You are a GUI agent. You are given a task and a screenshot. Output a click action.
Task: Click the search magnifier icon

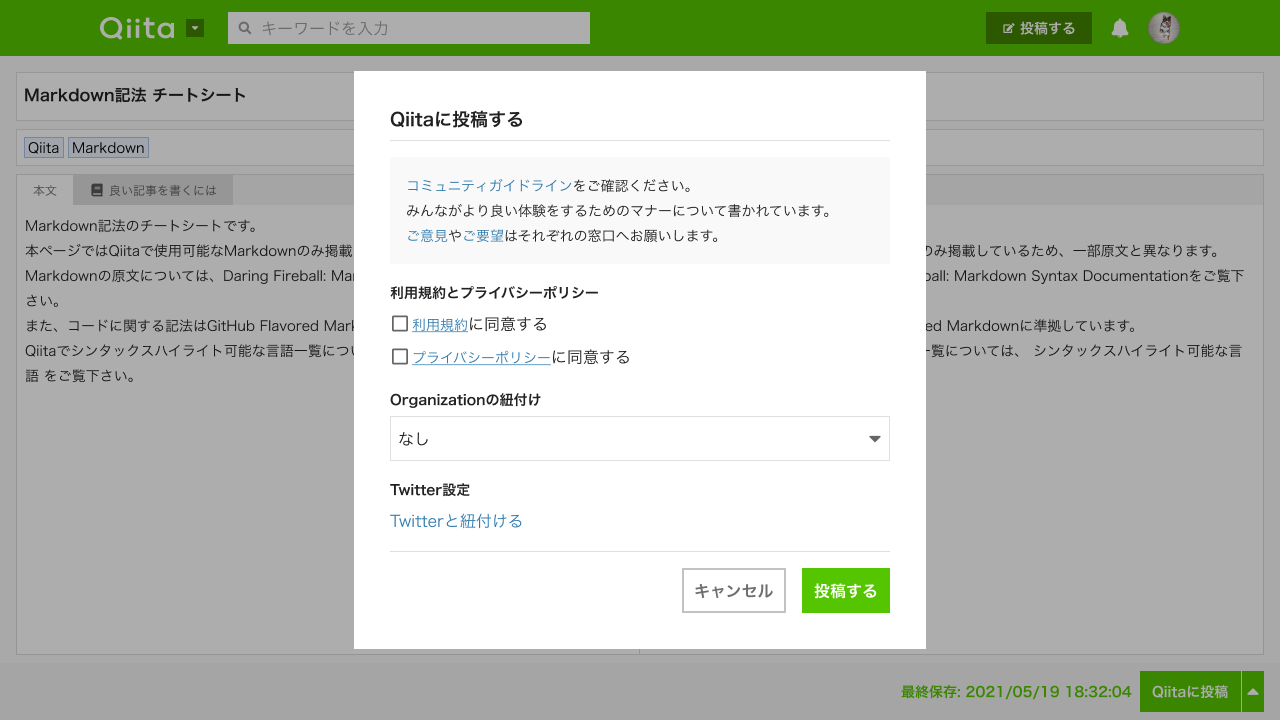click(x=245, y=27)
